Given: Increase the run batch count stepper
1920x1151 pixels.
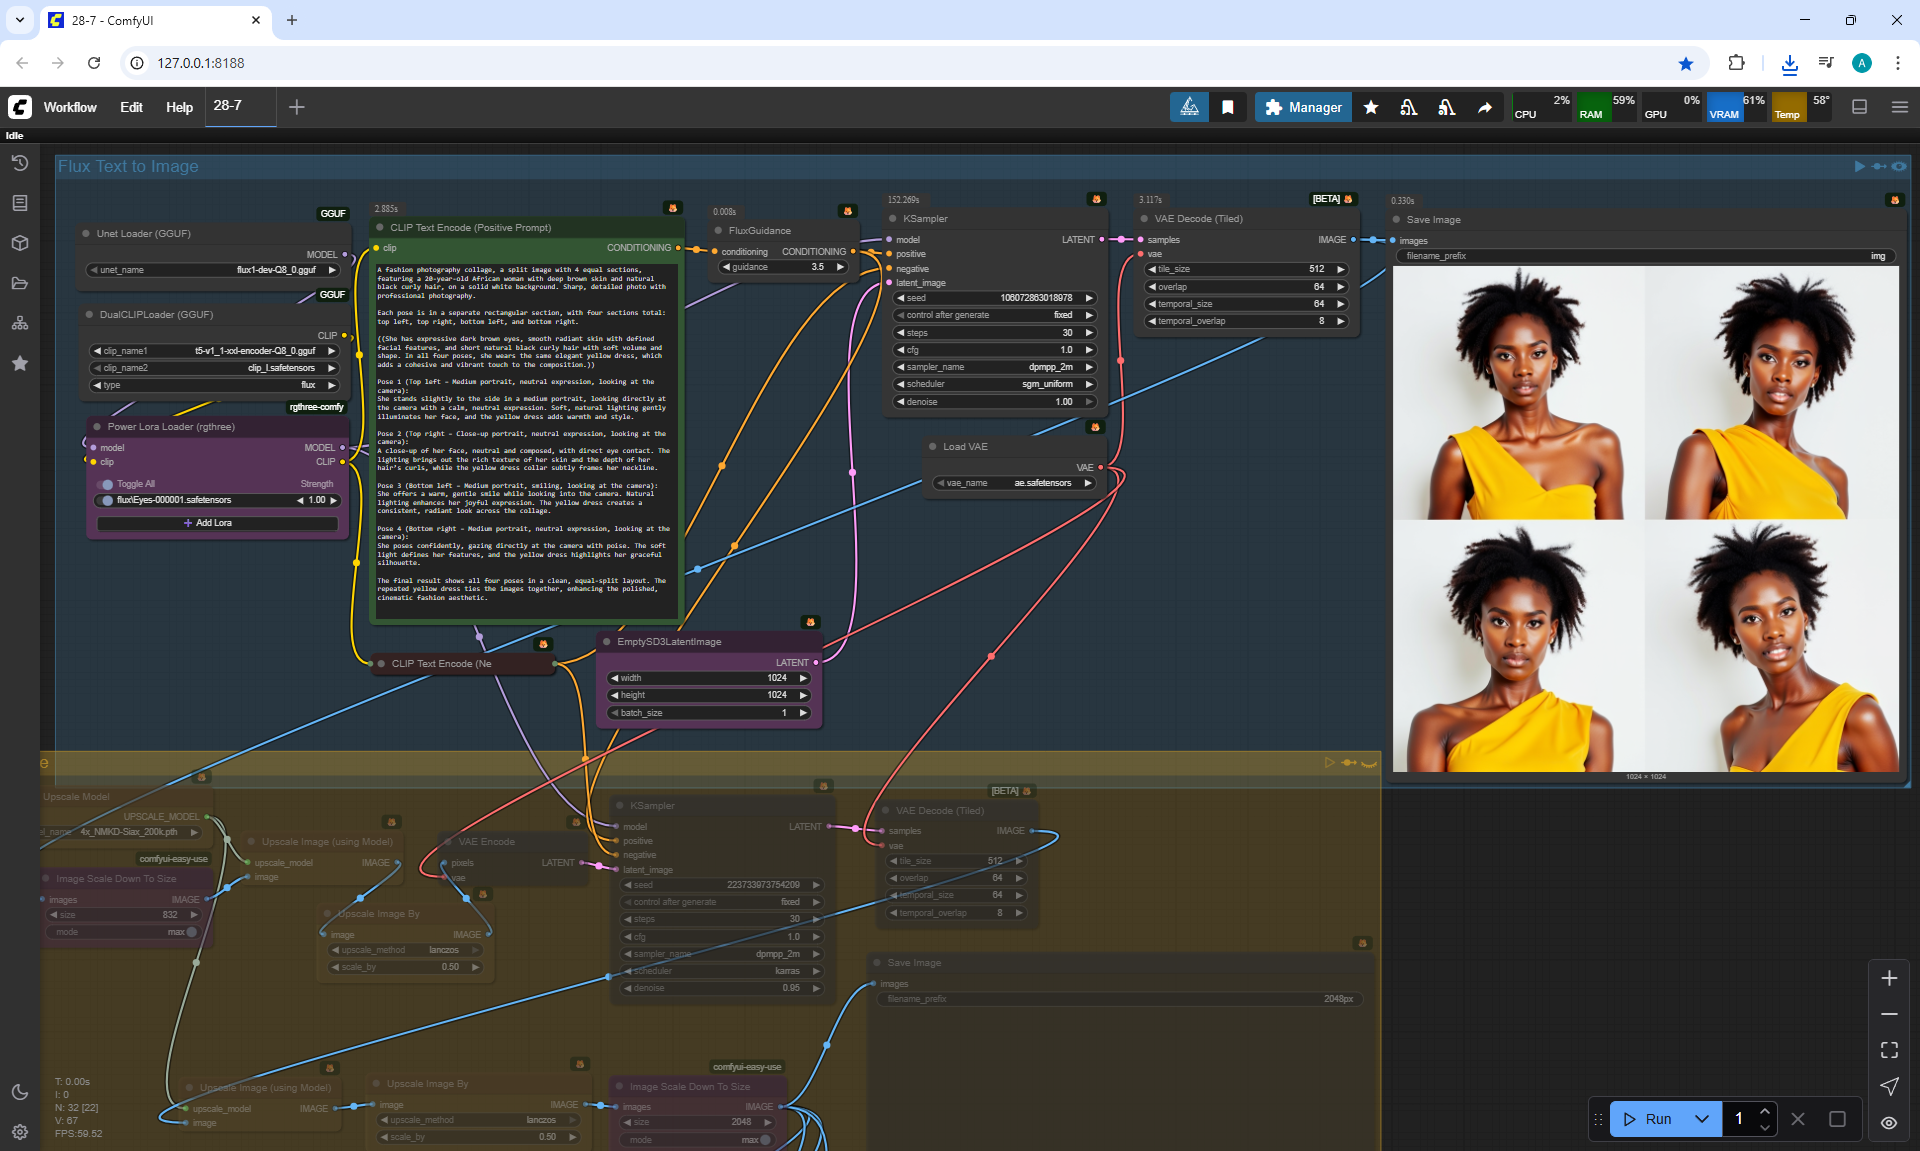Looking at the screenshot, I should (x=1765, y=1111).
